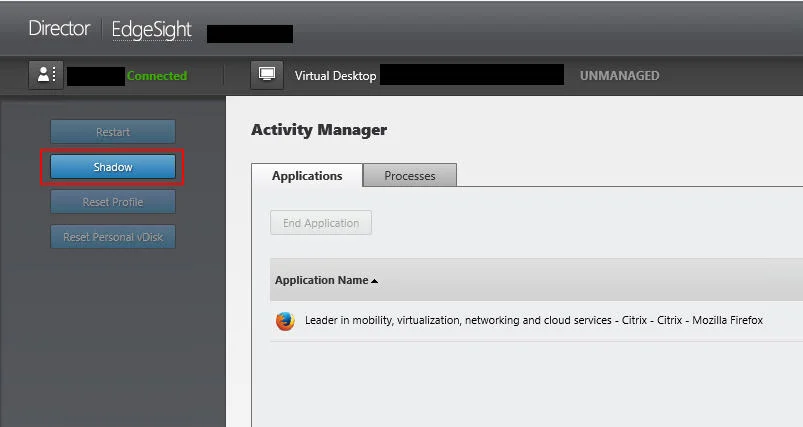
Task: Click the Virtual Desktop label
Action: 335,76
